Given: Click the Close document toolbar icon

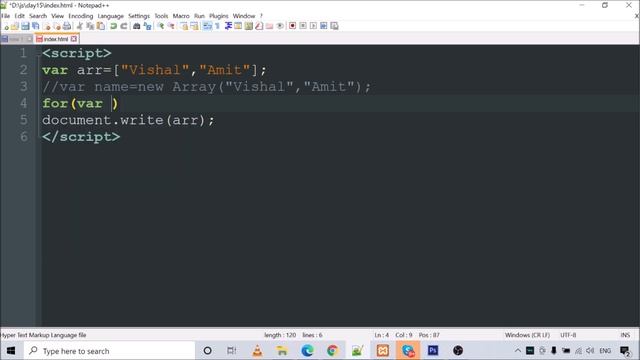Looking at the screenshot, I should 47,26.
